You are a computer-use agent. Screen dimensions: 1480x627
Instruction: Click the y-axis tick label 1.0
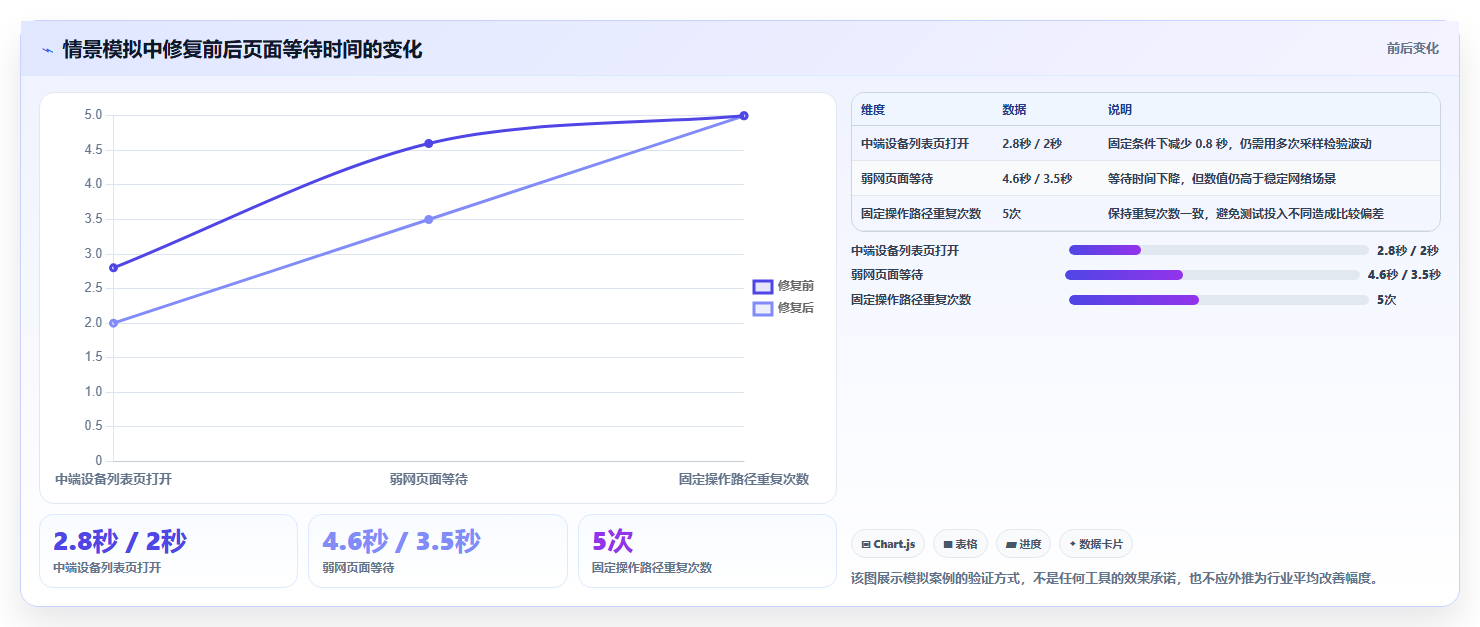point(93,392)
